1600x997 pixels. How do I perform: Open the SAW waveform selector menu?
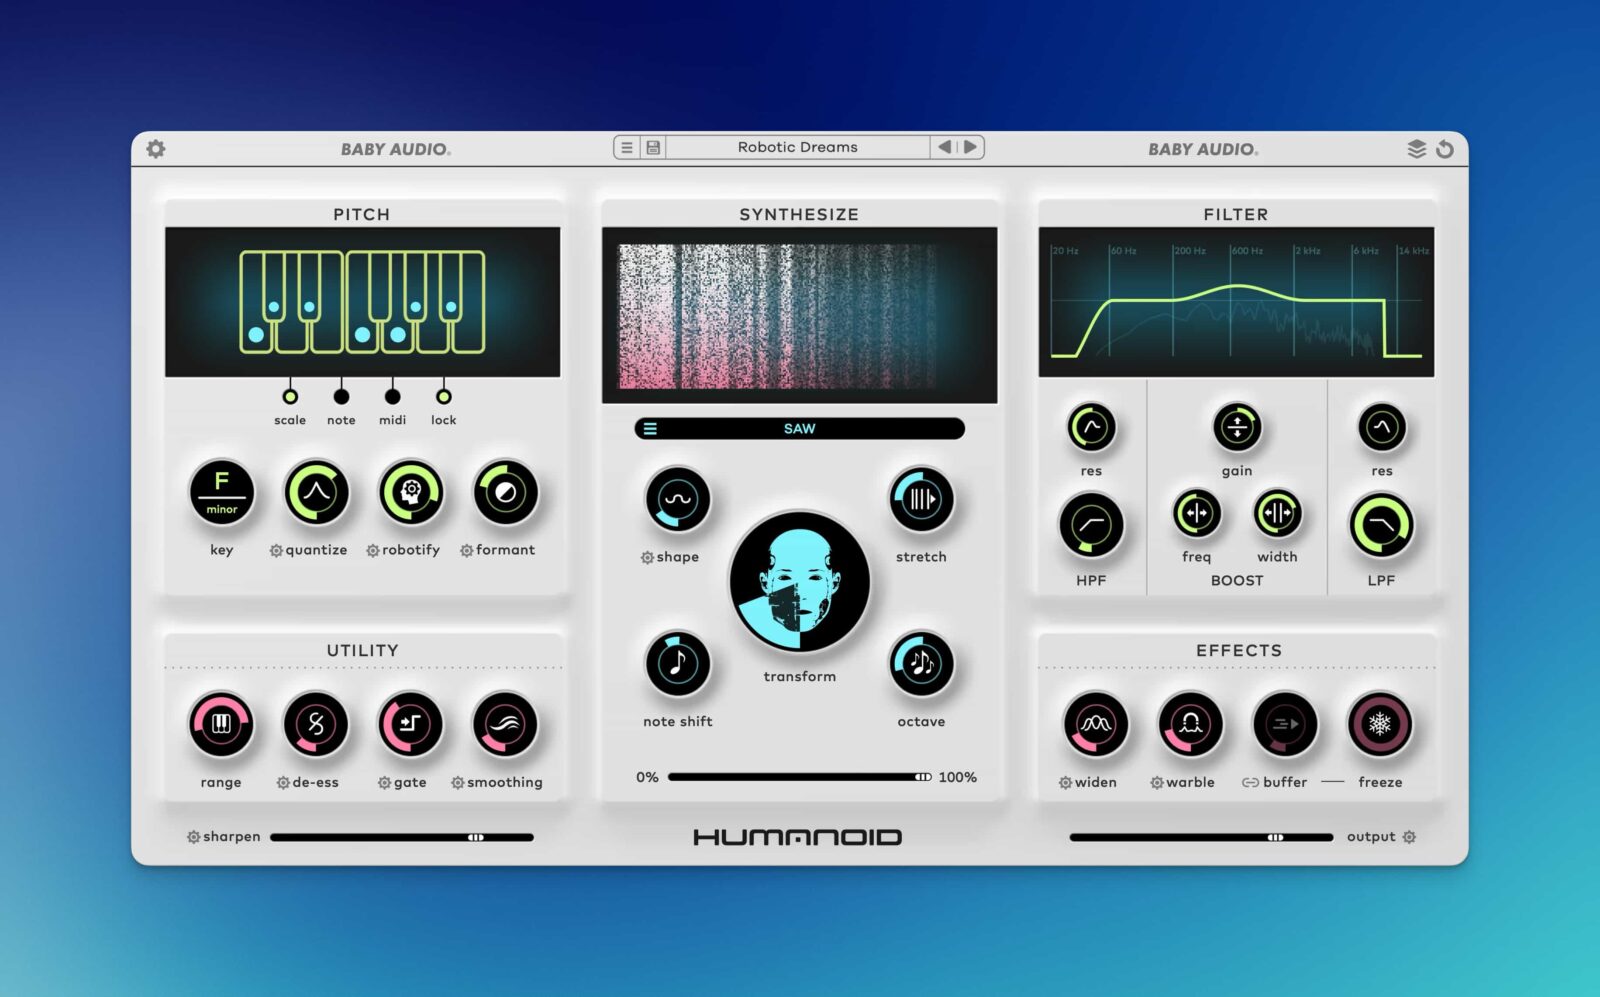coord(650,429)
